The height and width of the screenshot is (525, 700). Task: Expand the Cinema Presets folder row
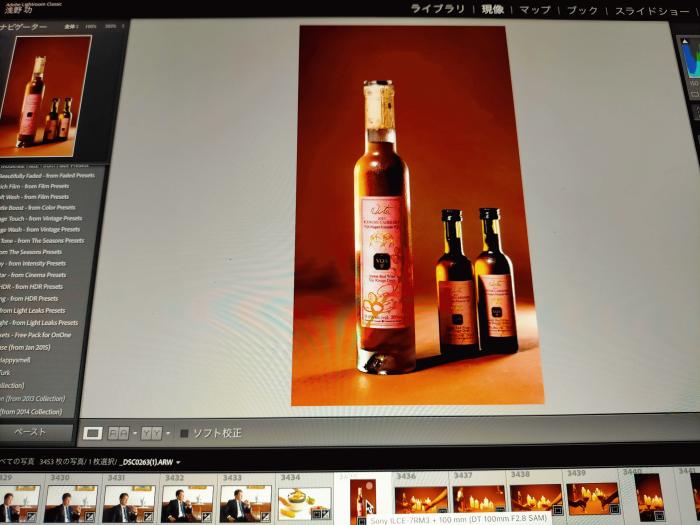33,275
